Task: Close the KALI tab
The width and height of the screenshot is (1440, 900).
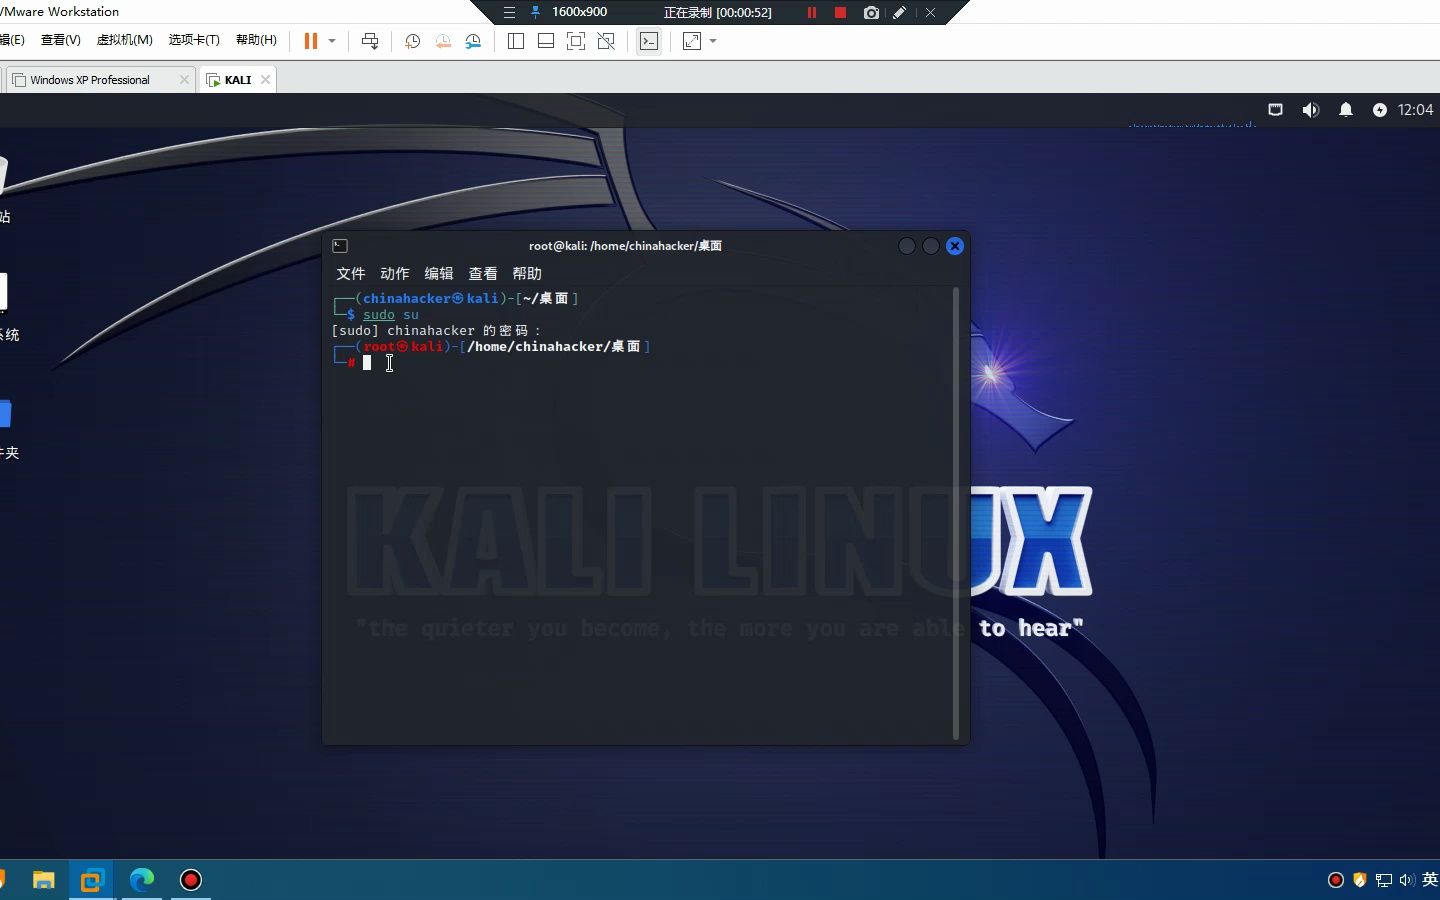Action: tap(265, 80)
